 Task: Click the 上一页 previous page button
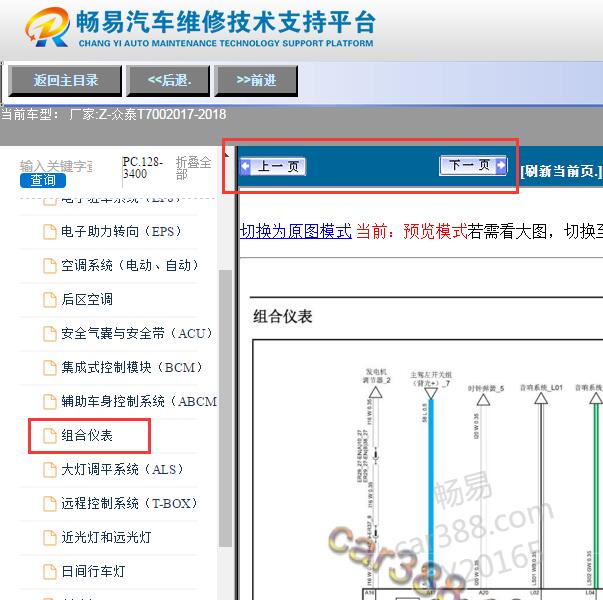click(273, 167)
